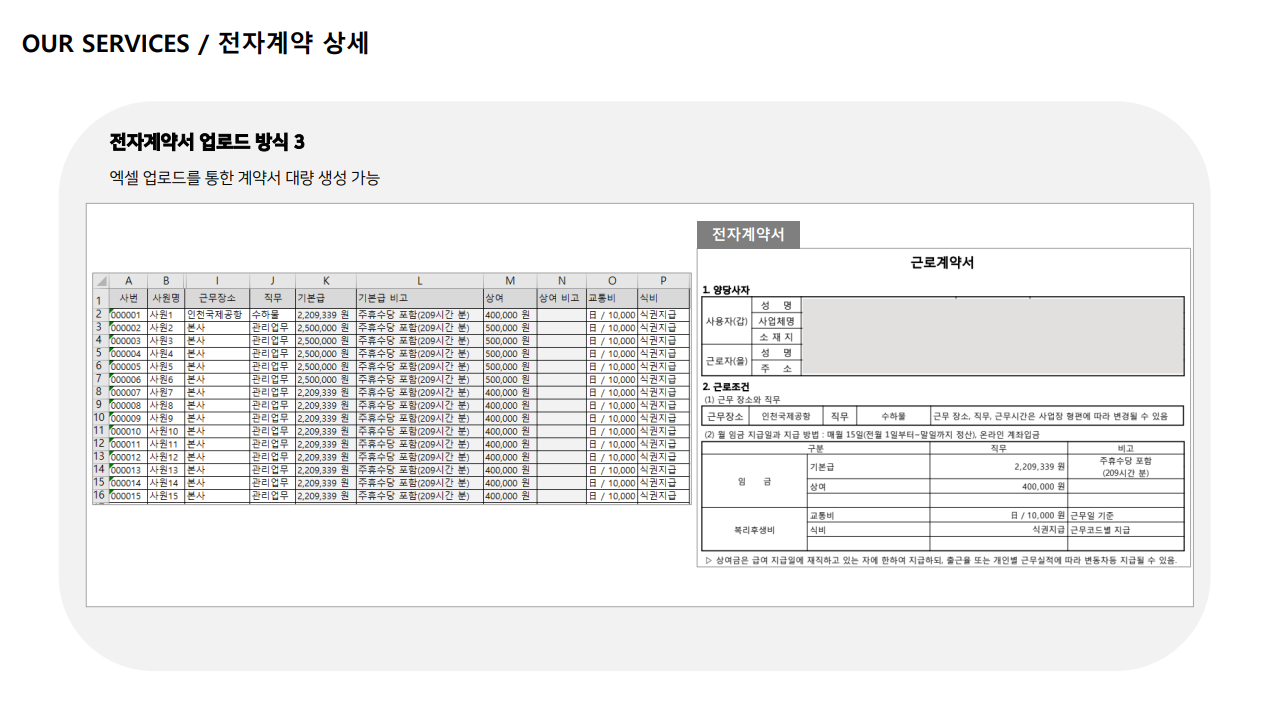
Task: Select column P header in the spreadsheet
Action: coord(663,281)
